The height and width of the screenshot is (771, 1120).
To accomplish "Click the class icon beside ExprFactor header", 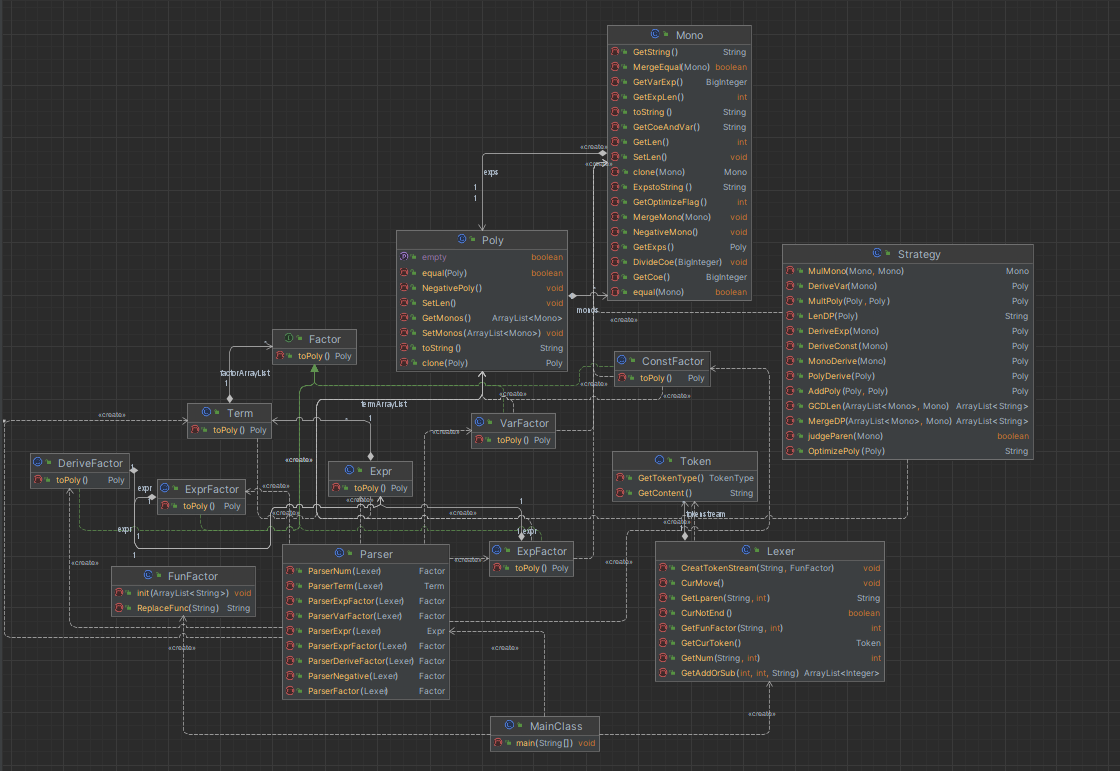I will pos(165,489).
